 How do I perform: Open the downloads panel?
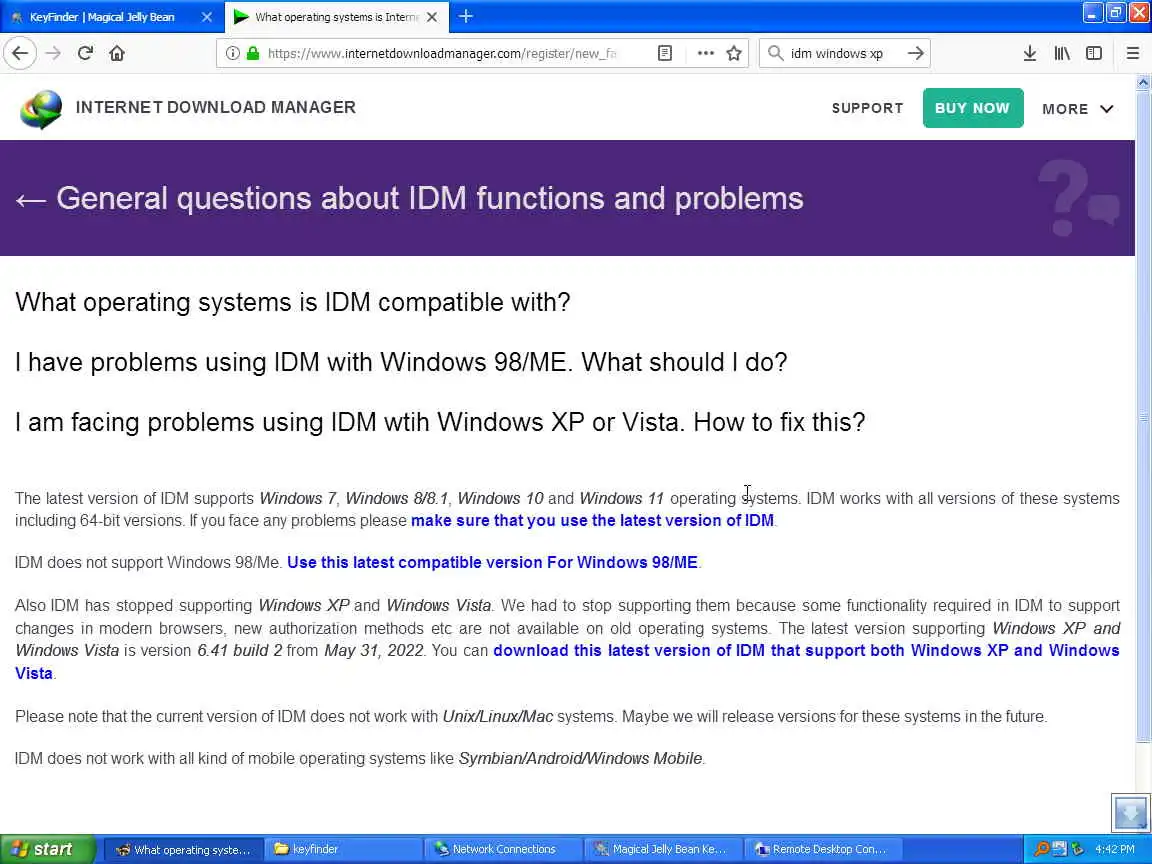coord(1030,53)
